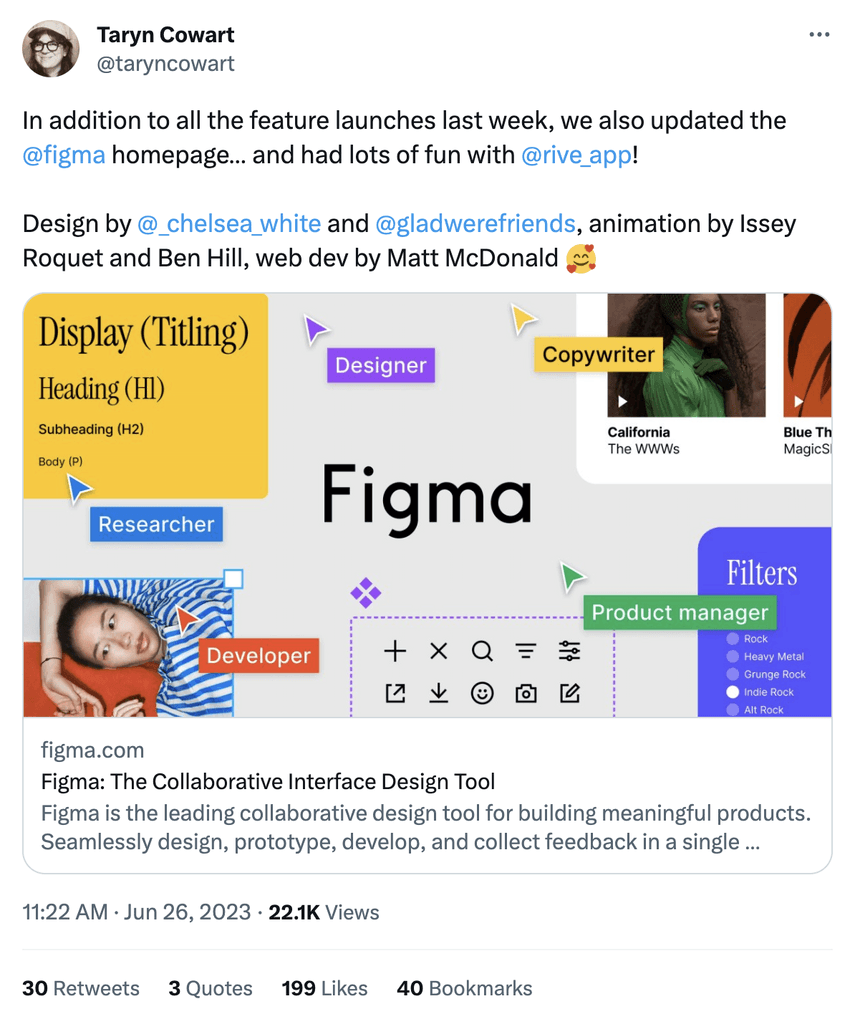Open the adjustment sliders icon
This screenshot has height=1024, width=855.
(x=570, y=651)
